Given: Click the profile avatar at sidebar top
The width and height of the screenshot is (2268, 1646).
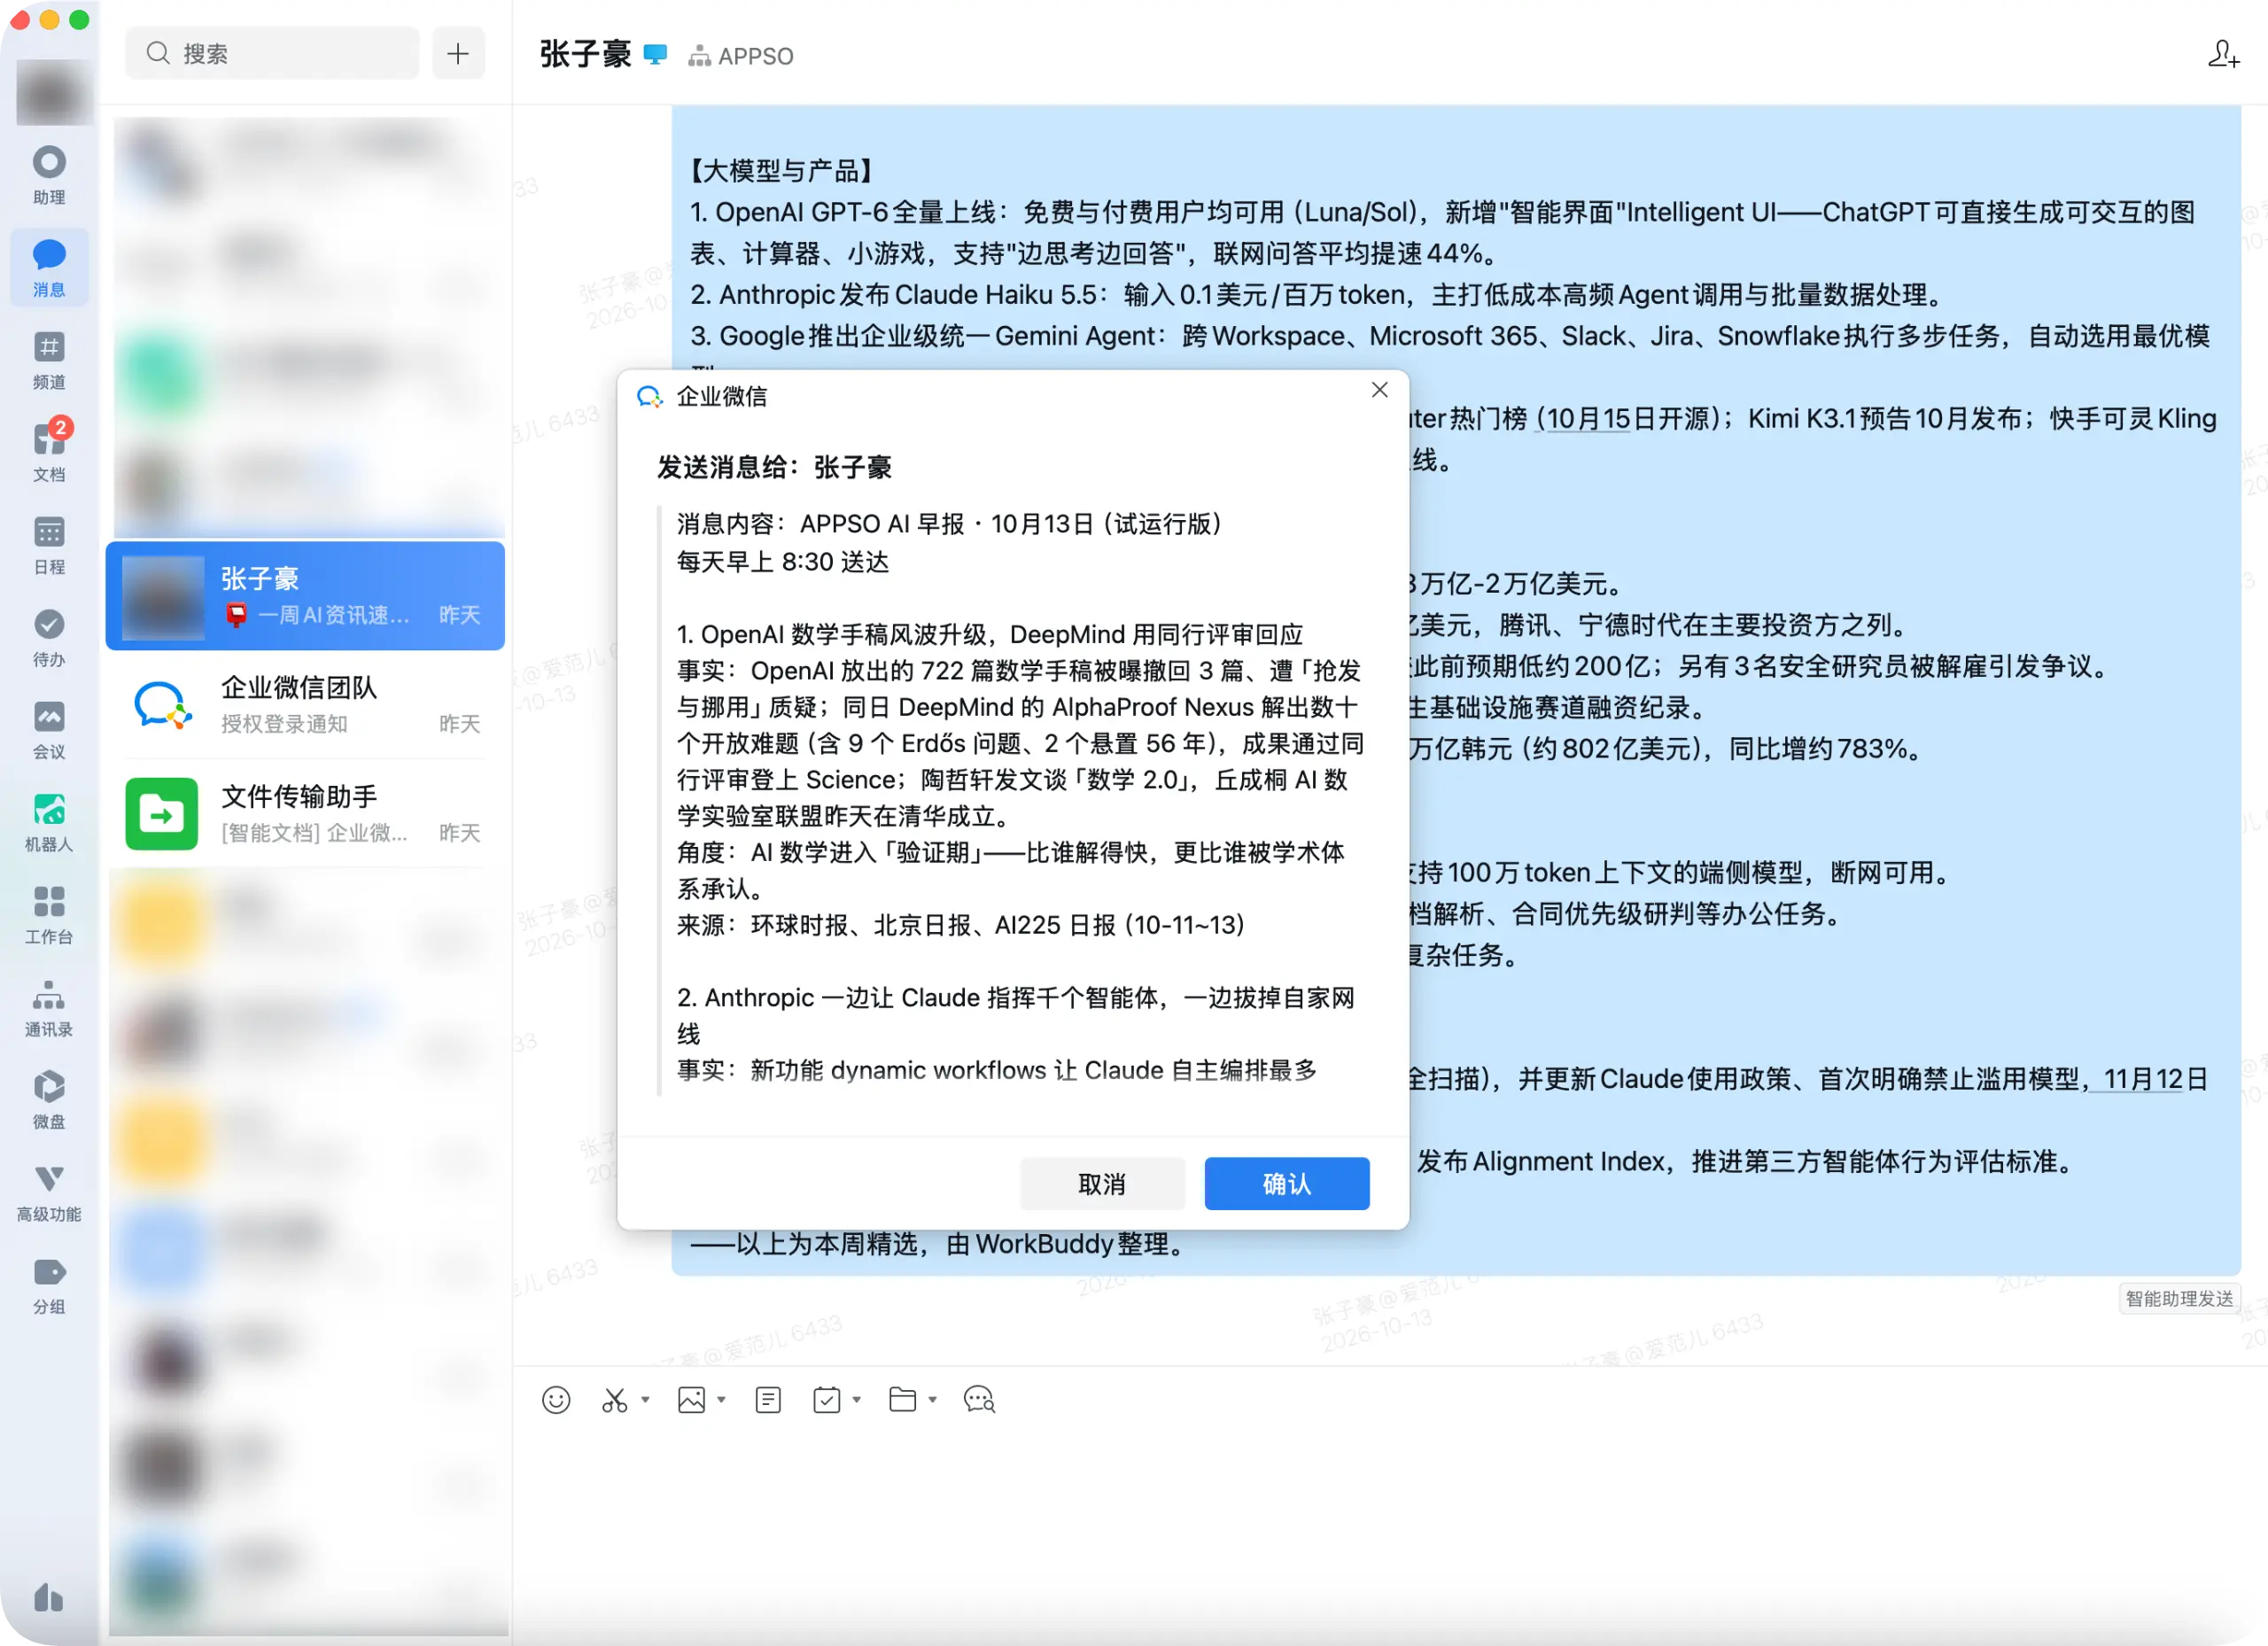Looking at the screenshot, I should pyautogui.click(x=54, y=92).
